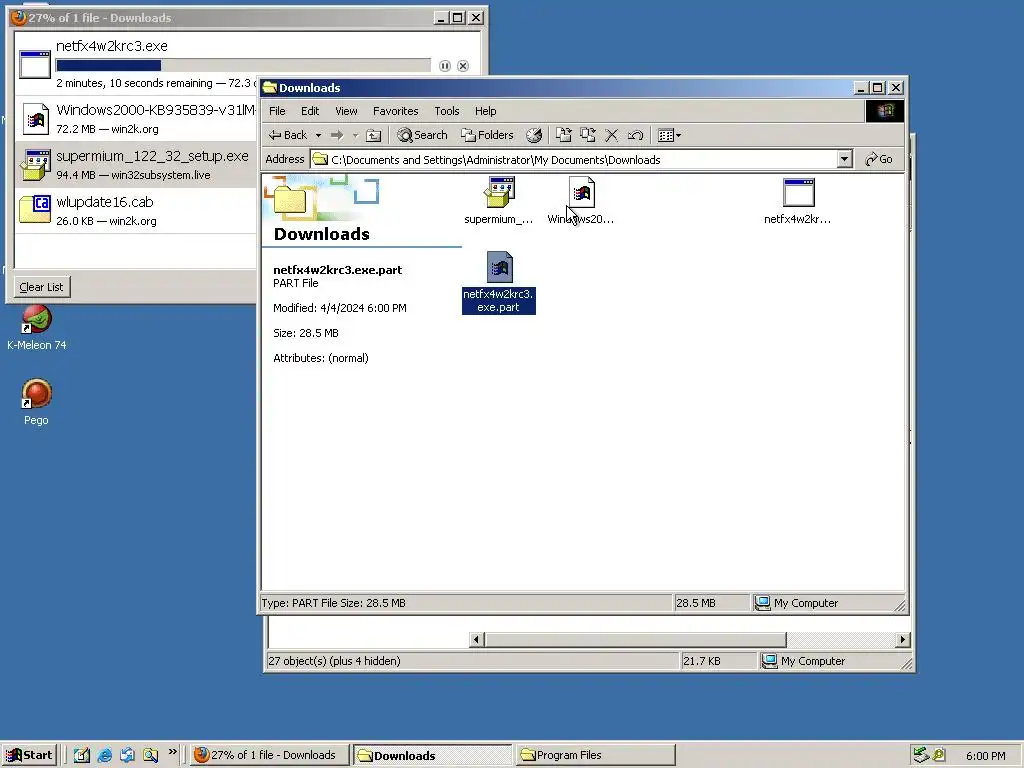Select the netfx4w2krc3.exe.part file
The image size is (1024, 768).
pyautogui.click(x=499, y=282)
